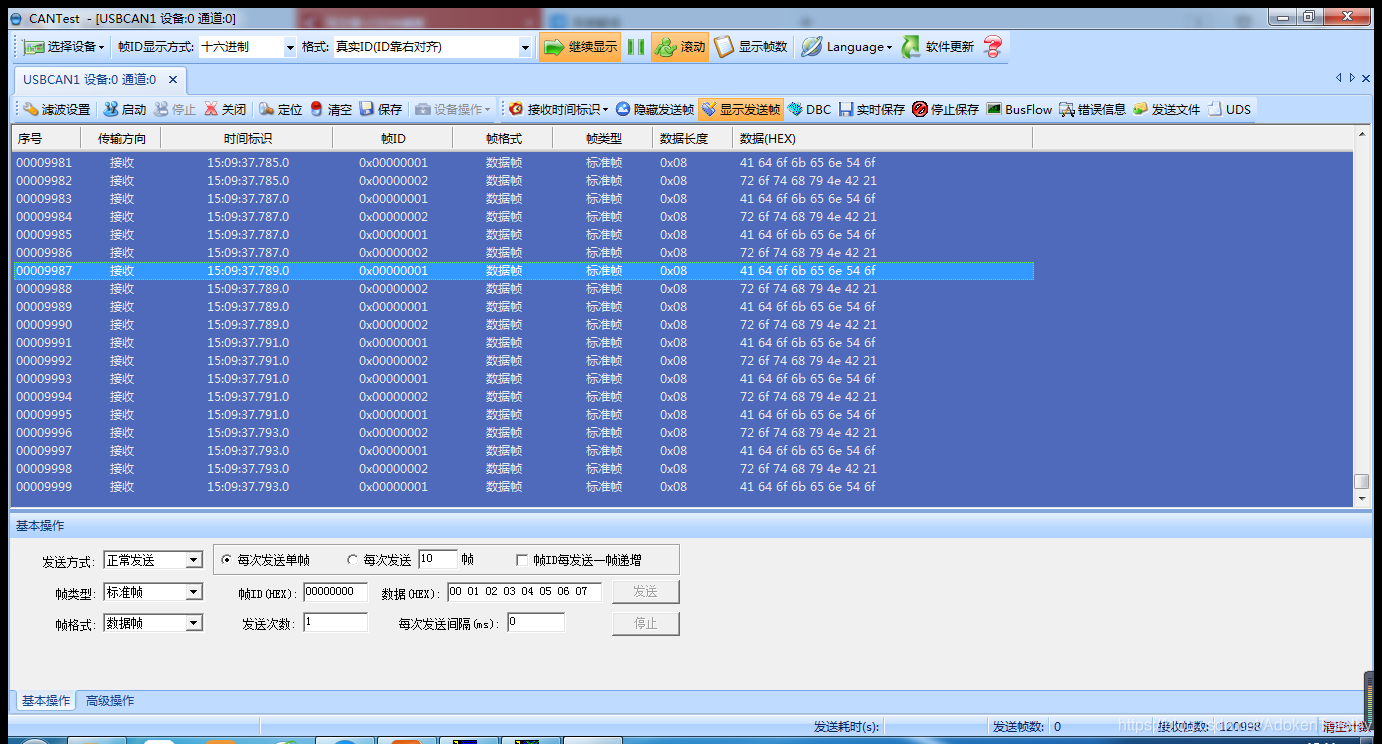Open the Language dropdown menu
Image resolution: width=1382 pixels, height=744 pixels.
click(x=846, y=47)
